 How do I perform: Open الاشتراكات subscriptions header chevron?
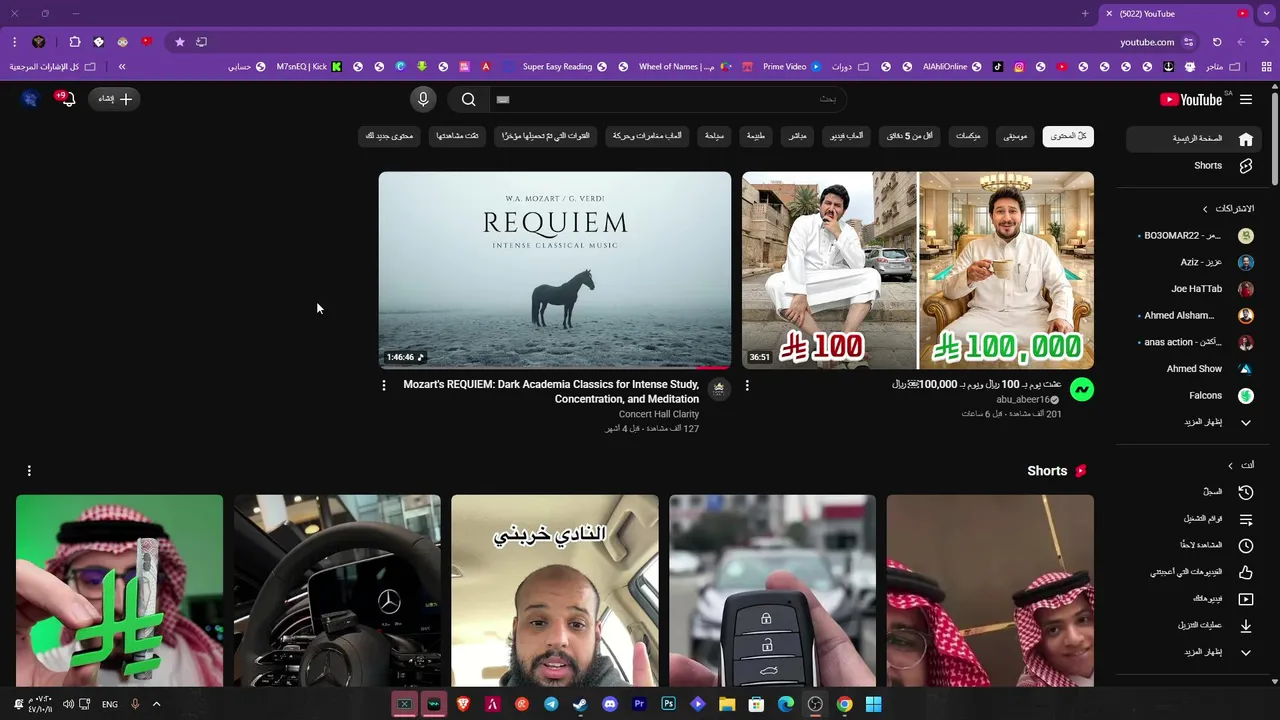point(1205,209)
